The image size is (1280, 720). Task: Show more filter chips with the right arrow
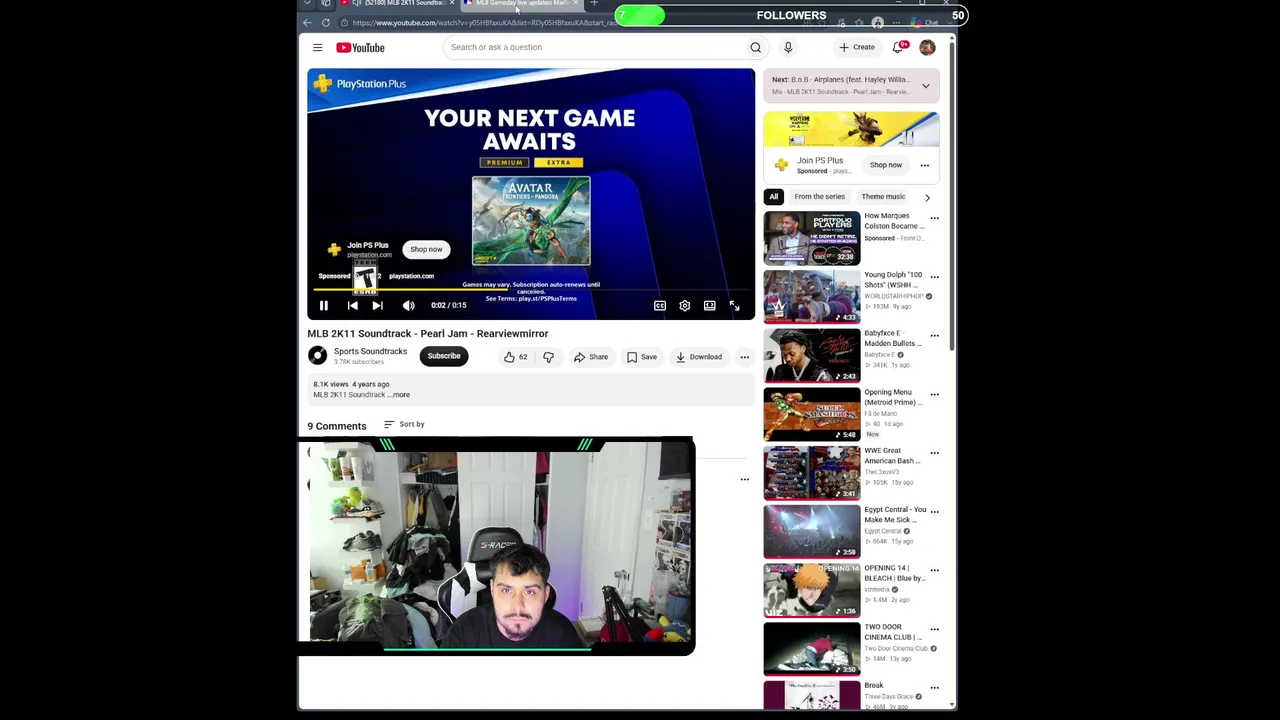pos(927,197)
